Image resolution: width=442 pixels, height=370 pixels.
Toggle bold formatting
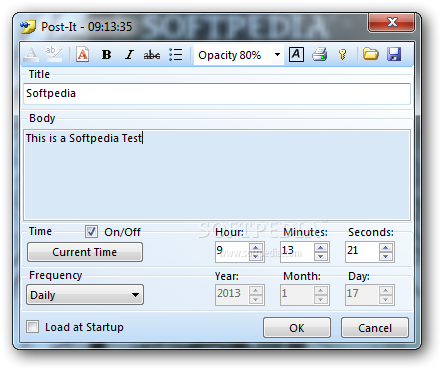tap(106, 54)
